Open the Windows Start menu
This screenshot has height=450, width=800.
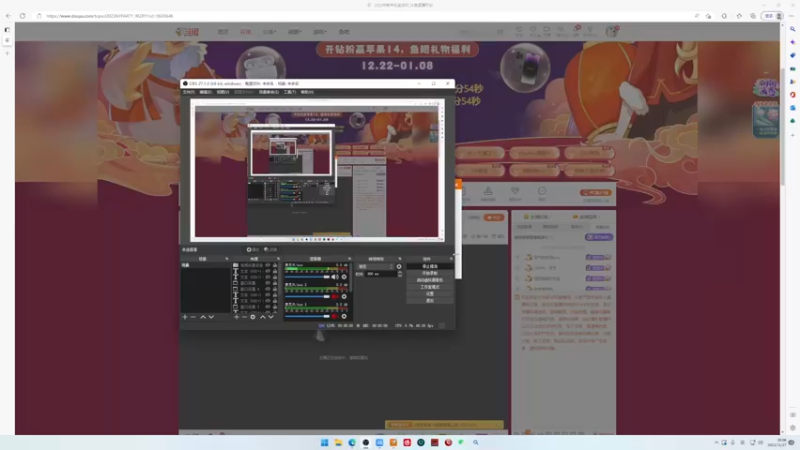324,442
